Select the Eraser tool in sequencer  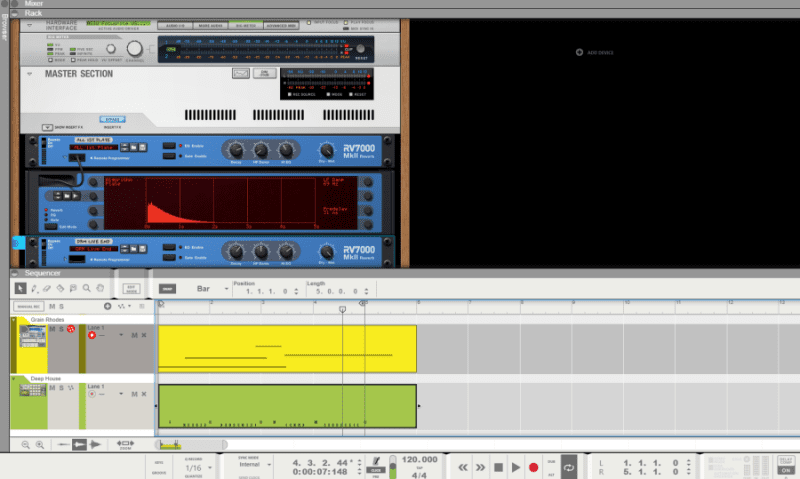coord(47,288)
